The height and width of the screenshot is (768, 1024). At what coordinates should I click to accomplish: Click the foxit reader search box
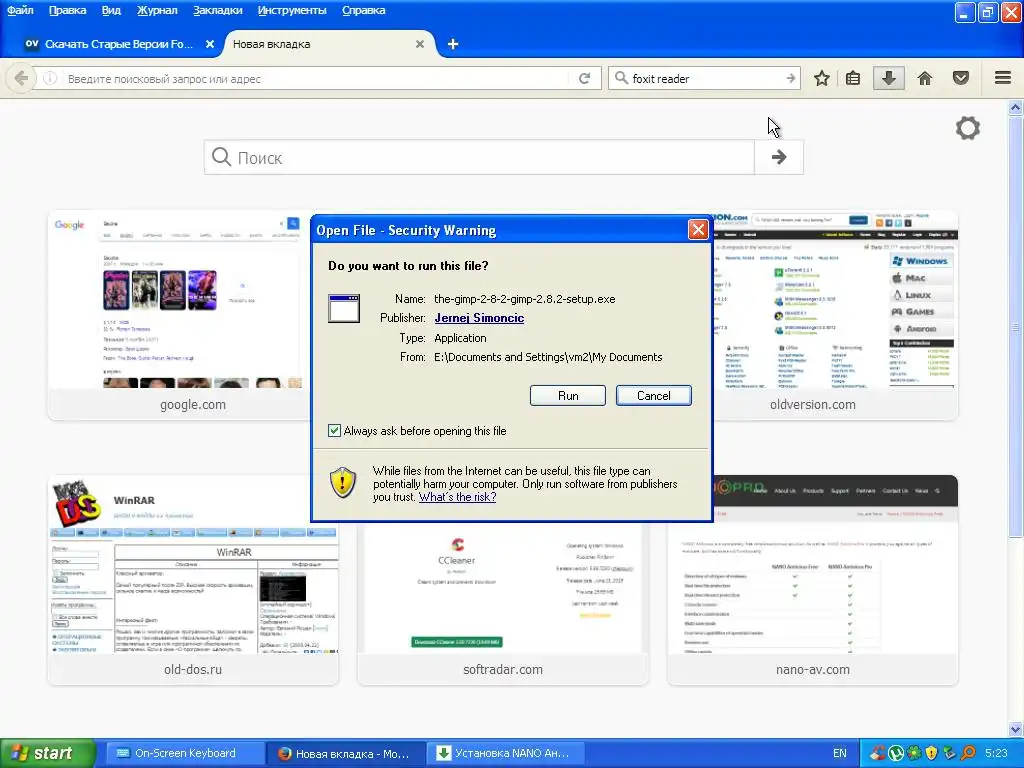(705, 78)
